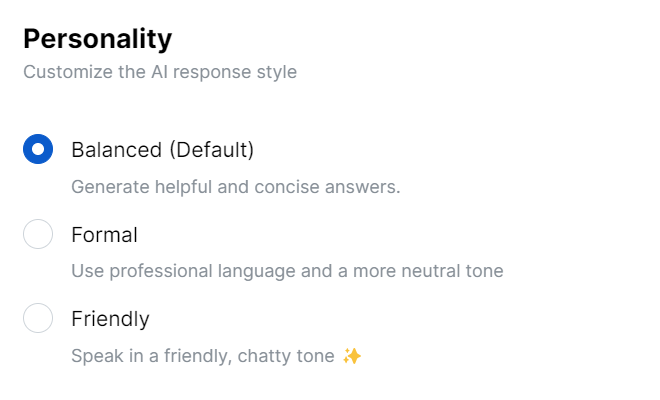Click the word friendly in the bottom description
This screenshot has height=400, width=660.
tap(198, 356)
